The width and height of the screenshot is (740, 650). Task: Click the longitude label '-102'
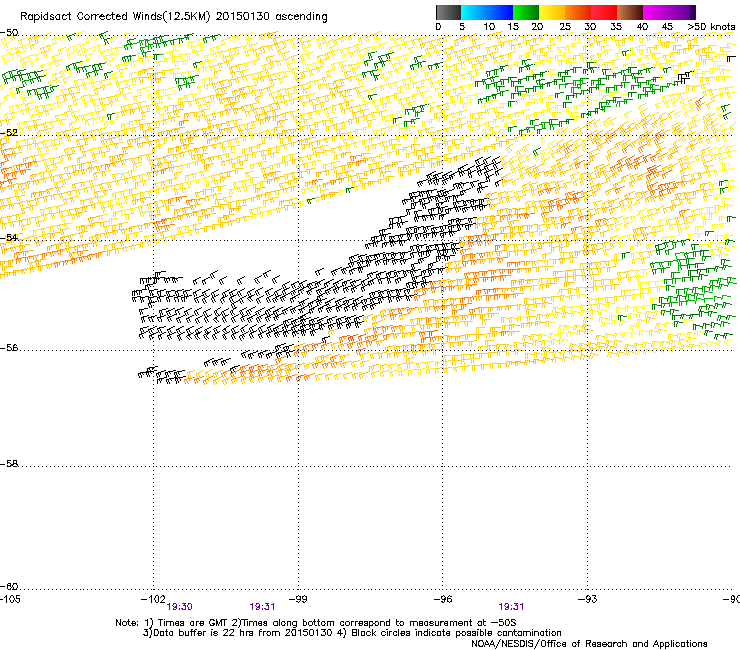(x=153, y=599)
